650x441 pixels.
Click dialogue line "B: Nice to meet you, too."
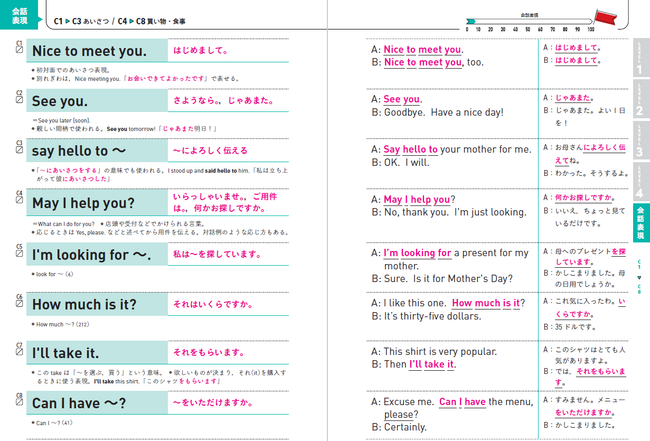[x=427, y=62]
